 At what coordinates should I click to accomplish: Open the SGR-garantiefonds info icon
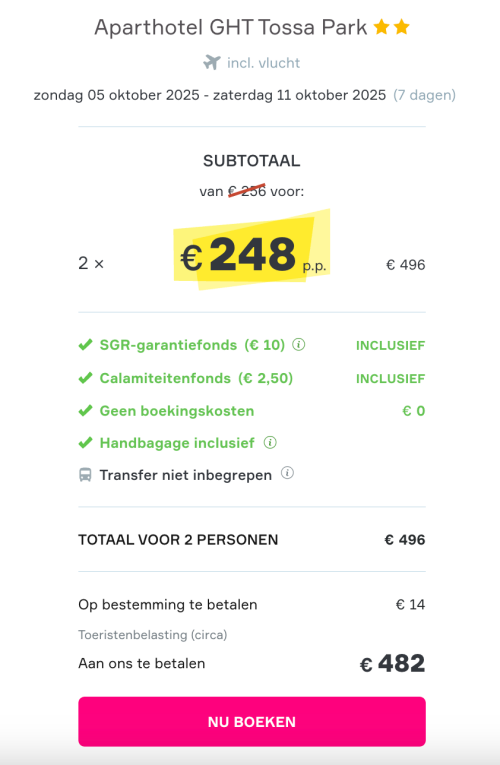299,344
